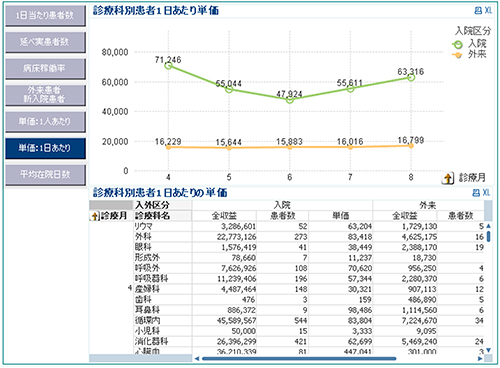Export the table via the XL icon
Viewport: 500px width, 368px height.
pos(486,193)
